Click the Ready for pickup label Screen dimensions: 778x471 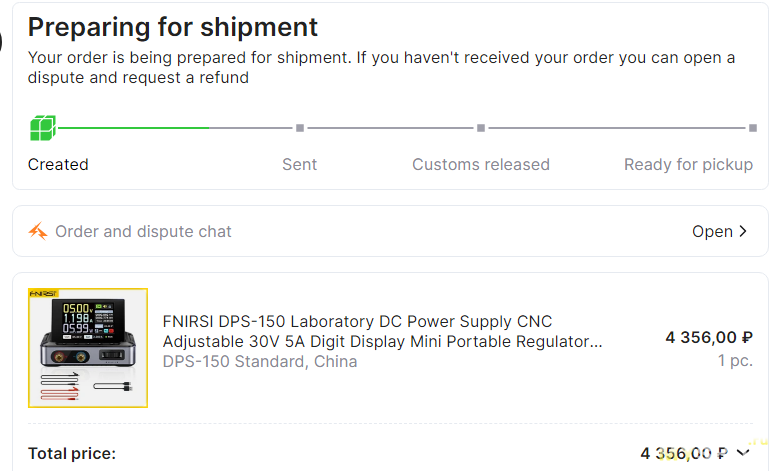point(688,165)
